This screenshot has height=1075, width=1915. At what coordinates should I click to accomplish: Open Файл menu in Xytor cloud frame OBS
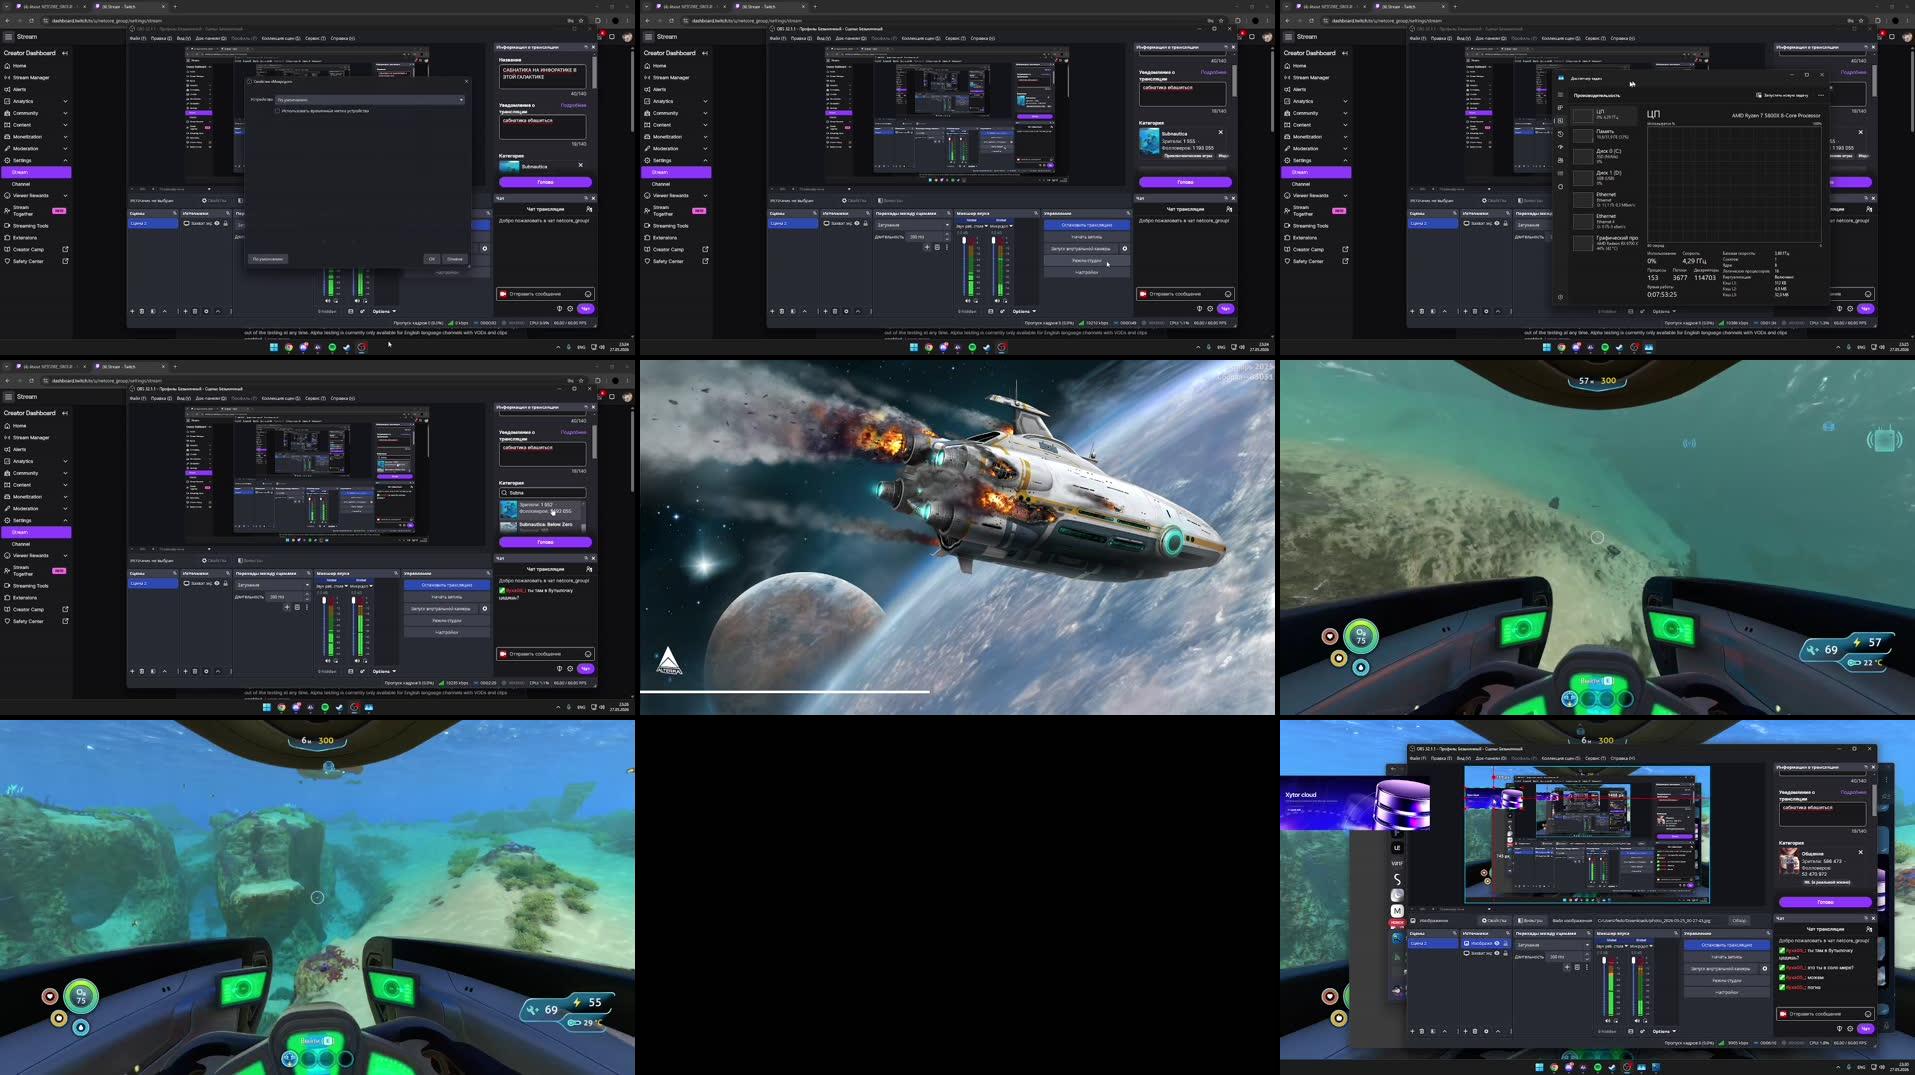(x=1418, y=758)
